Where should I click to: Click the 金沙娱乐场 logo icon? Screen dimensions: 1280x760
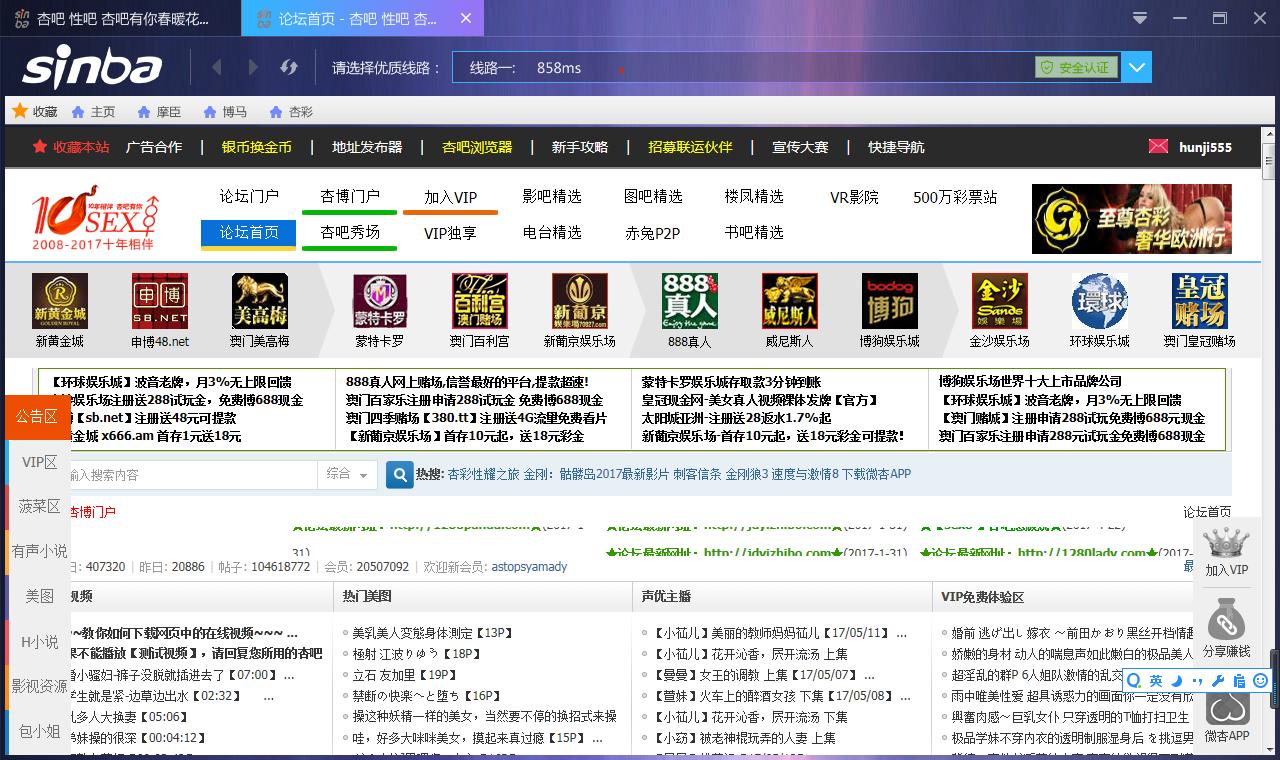point(1000,301)
